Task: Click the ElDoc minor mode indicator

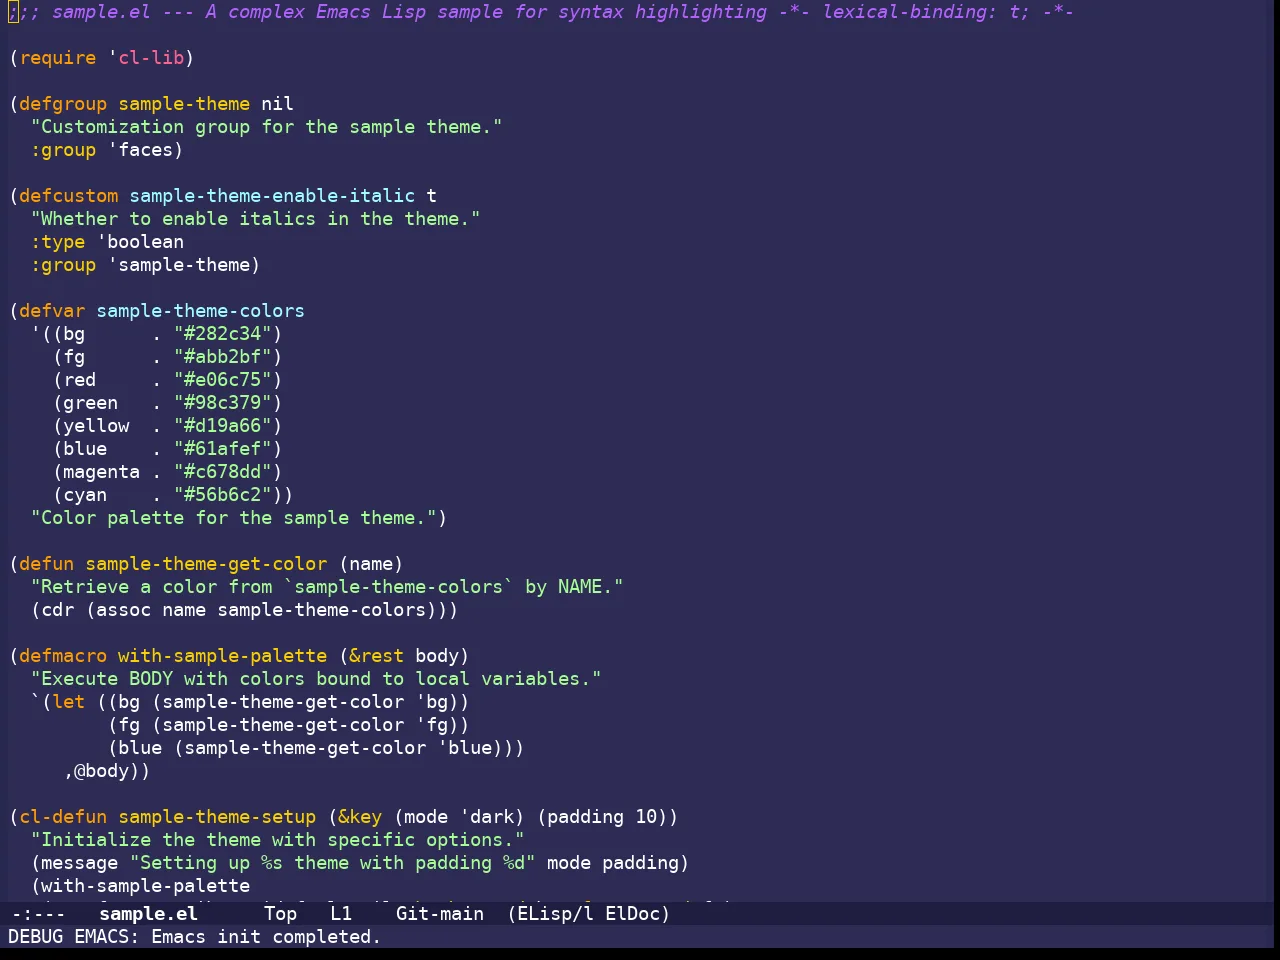Action: pos(632,913)
